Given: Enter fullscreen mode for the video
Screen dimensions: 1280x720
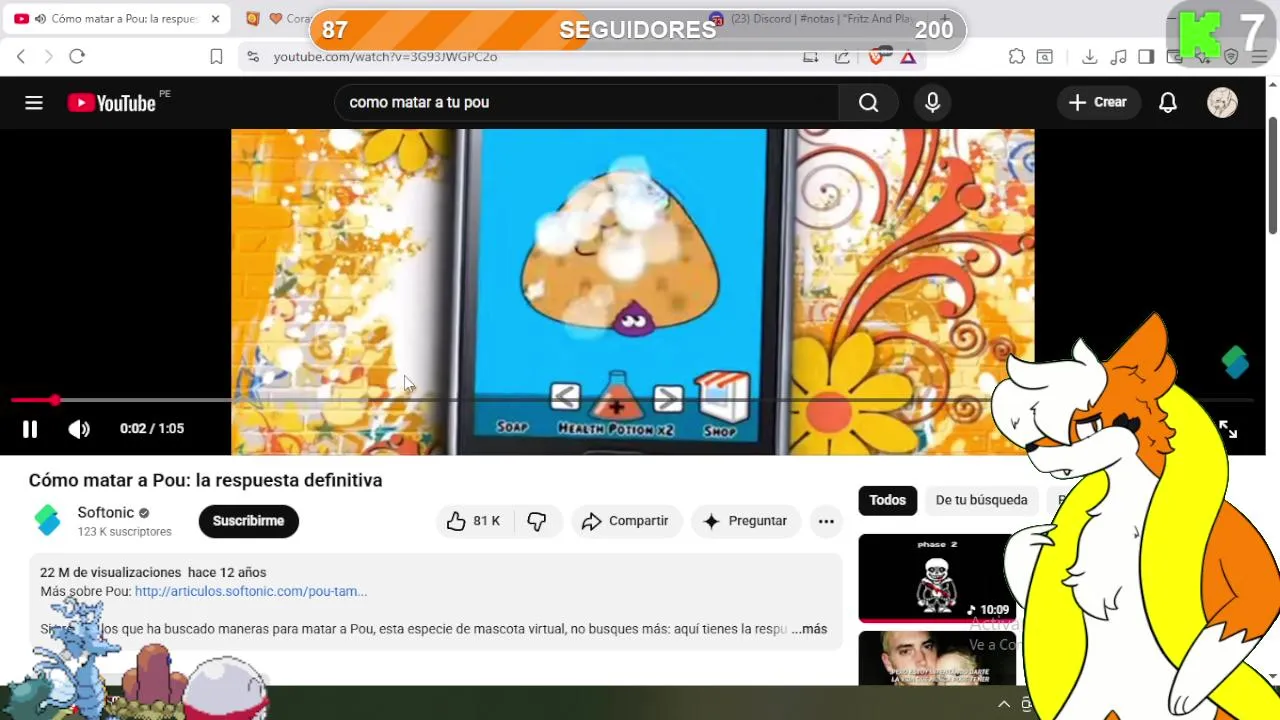Looking at the screenshot, I should point(1228,429).
